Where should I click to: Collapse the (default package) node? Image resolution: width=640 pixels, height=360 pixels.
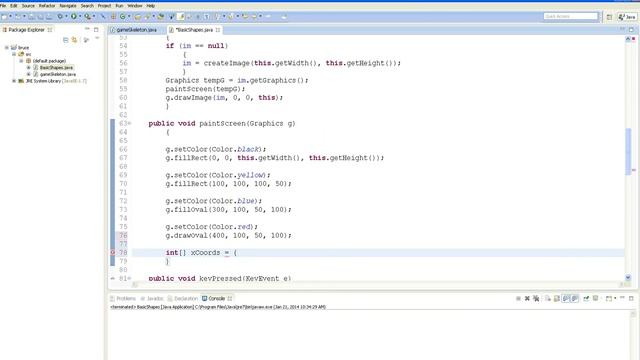point(21,61)
